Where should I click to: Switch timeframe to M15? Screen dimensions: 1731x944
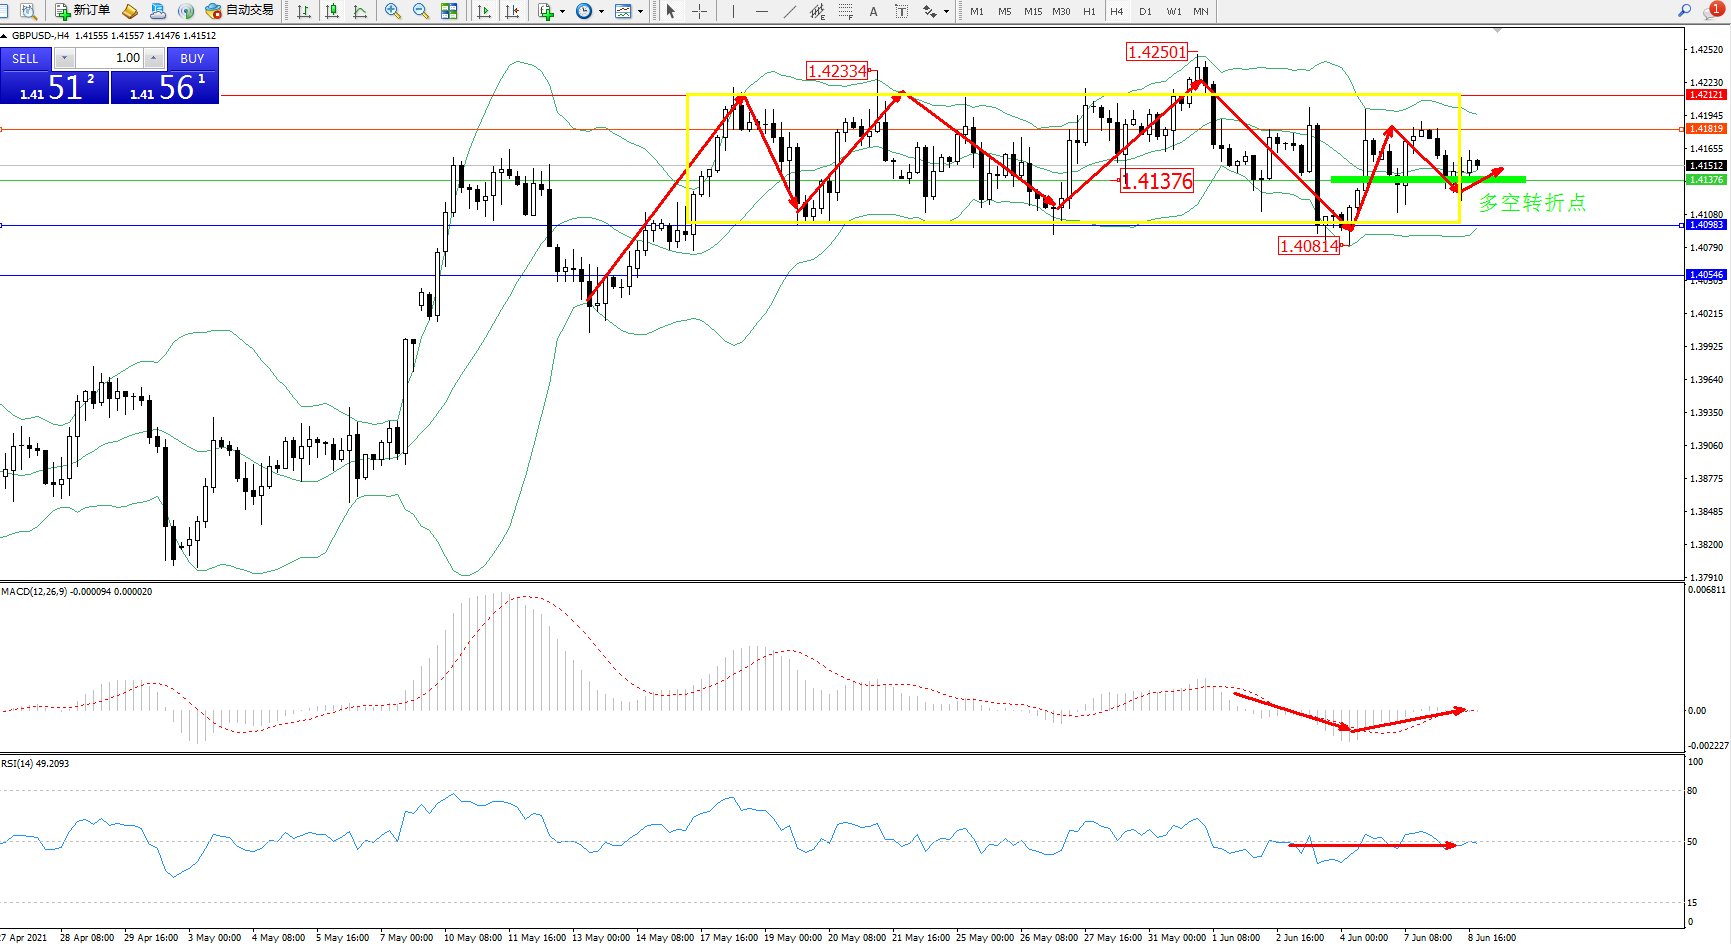(1033, 12)
